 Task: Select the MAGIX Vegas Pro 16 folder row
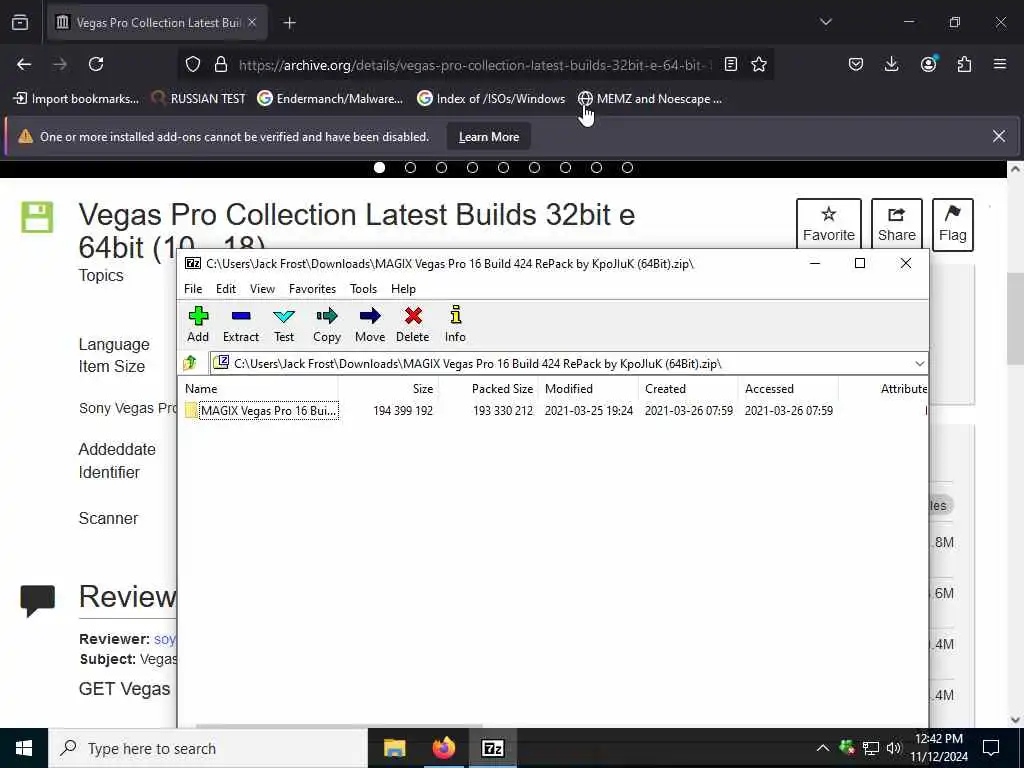click(x=554, y=411)
